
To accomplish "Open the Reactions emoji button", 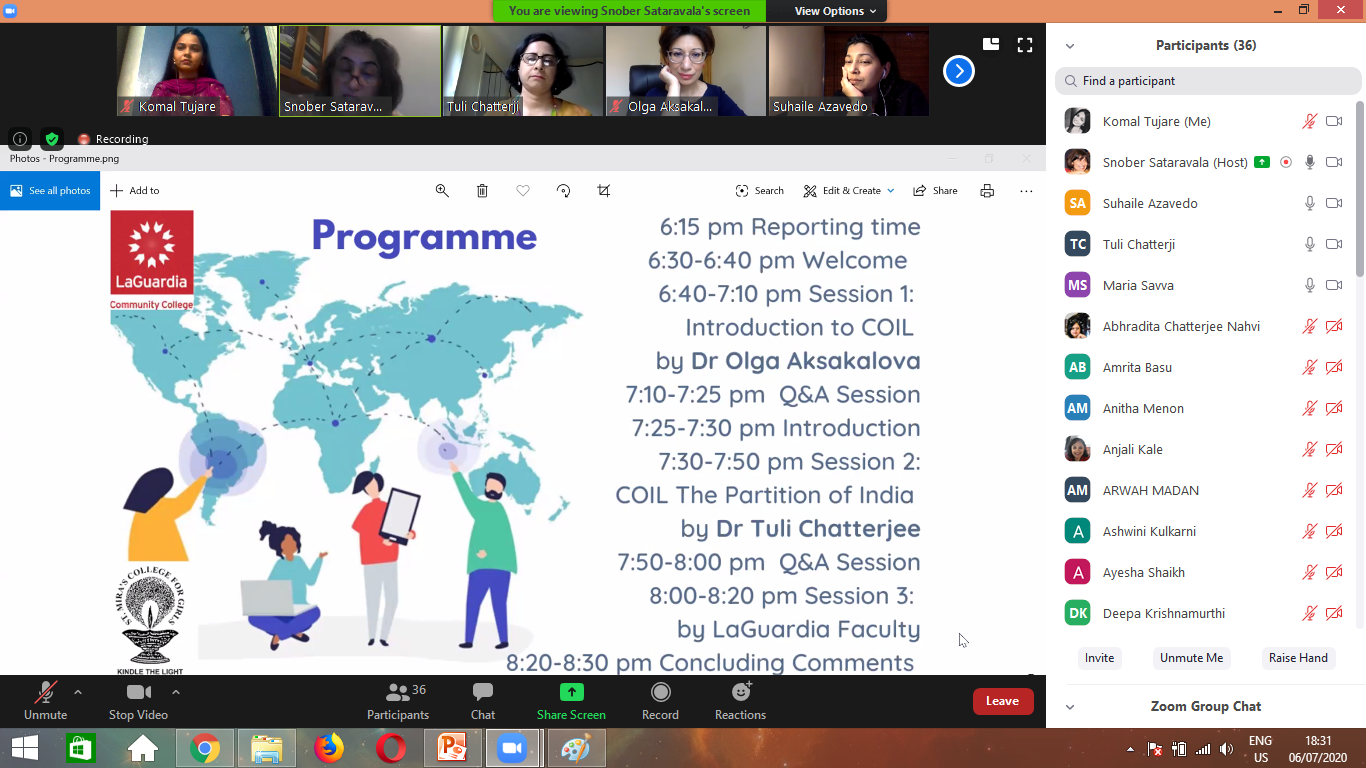I will 740,693.
